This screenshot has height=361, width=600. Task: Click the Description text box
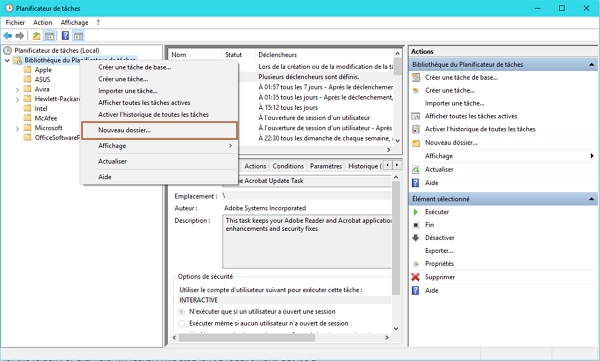[x=307, y=241]
